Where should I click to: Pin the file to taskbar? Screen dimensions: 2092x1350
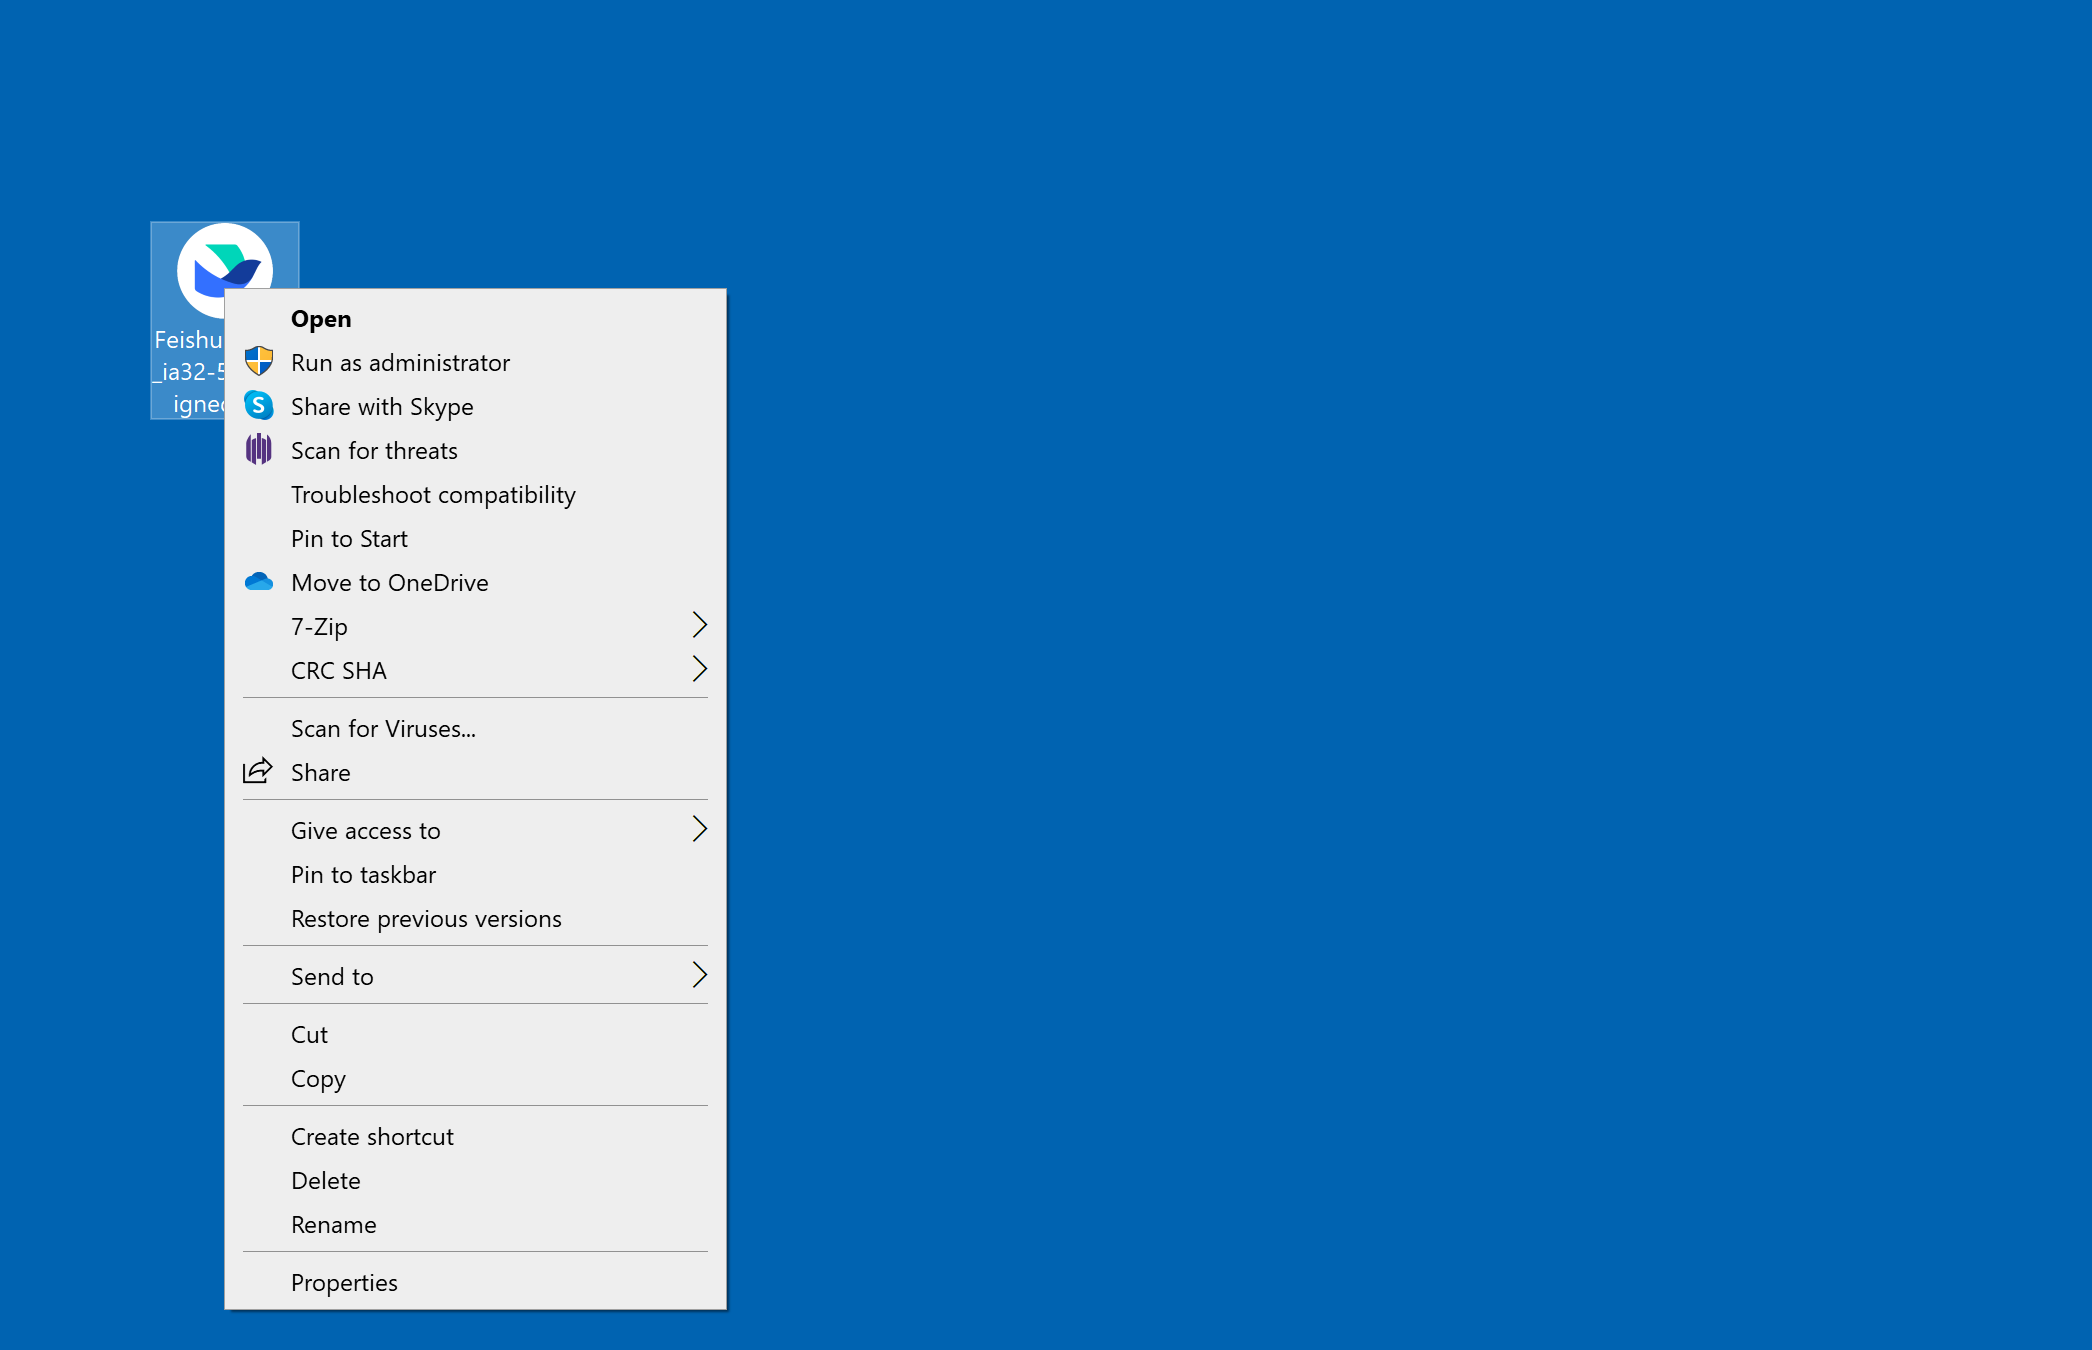[363, 875]
